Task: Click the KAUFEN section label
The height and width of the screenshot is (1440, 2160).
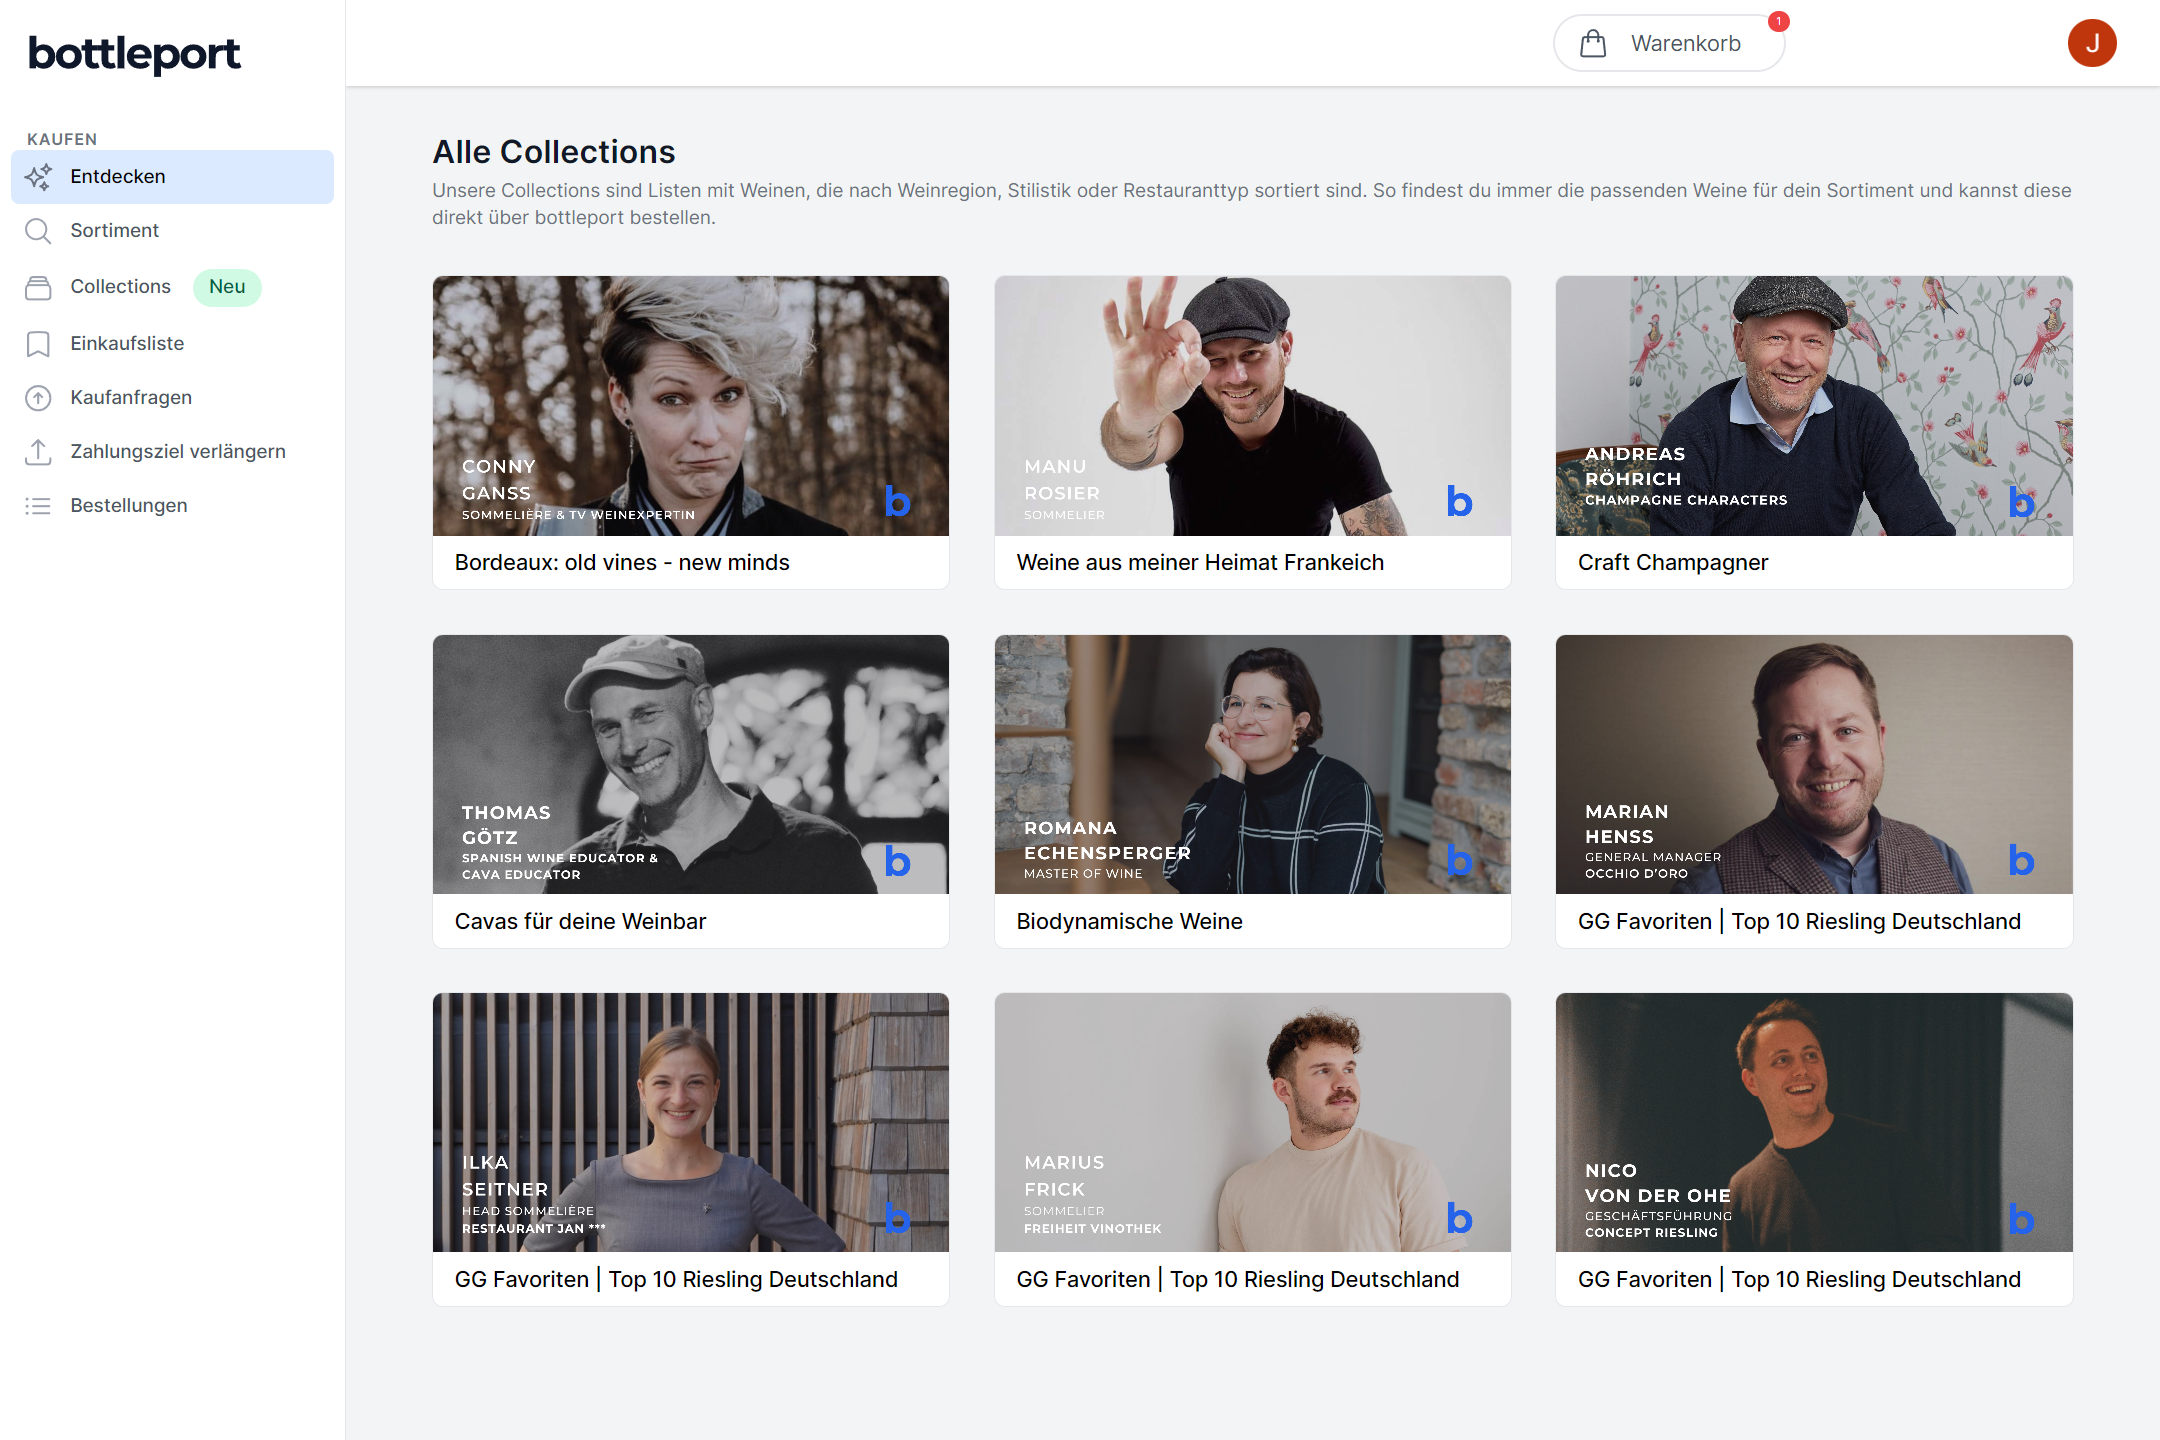Action: click(x=62, y=139)
